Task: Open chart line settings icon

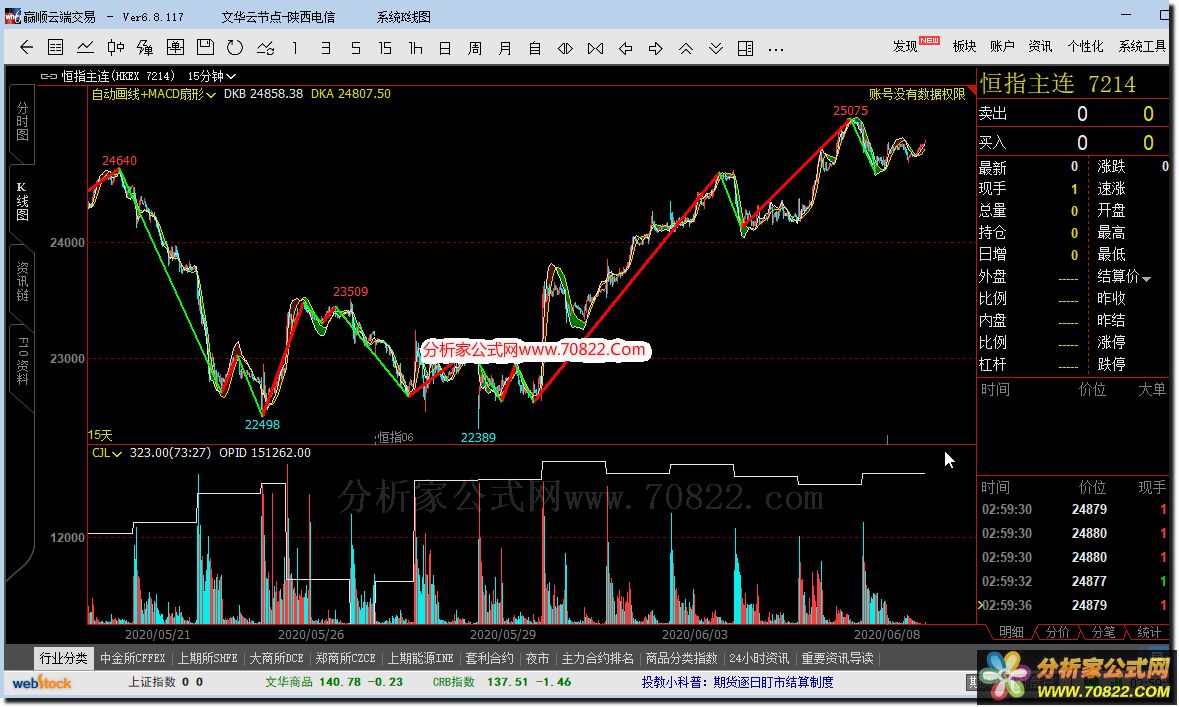Action: (265, 48)
